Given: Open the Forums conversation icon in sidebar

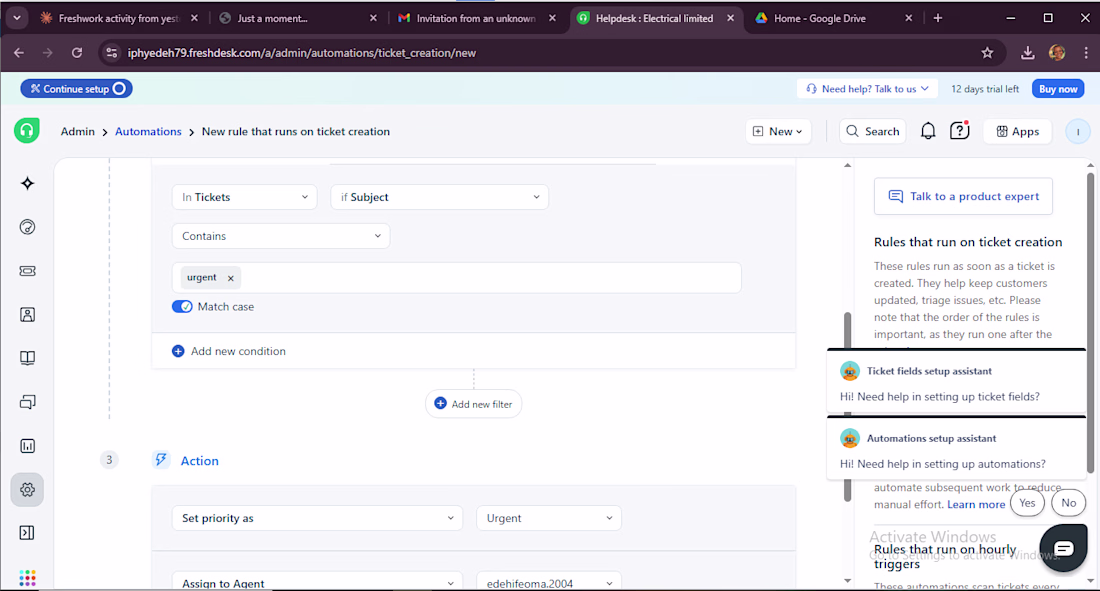Looking at the screenshot, I should click(27, 402).
